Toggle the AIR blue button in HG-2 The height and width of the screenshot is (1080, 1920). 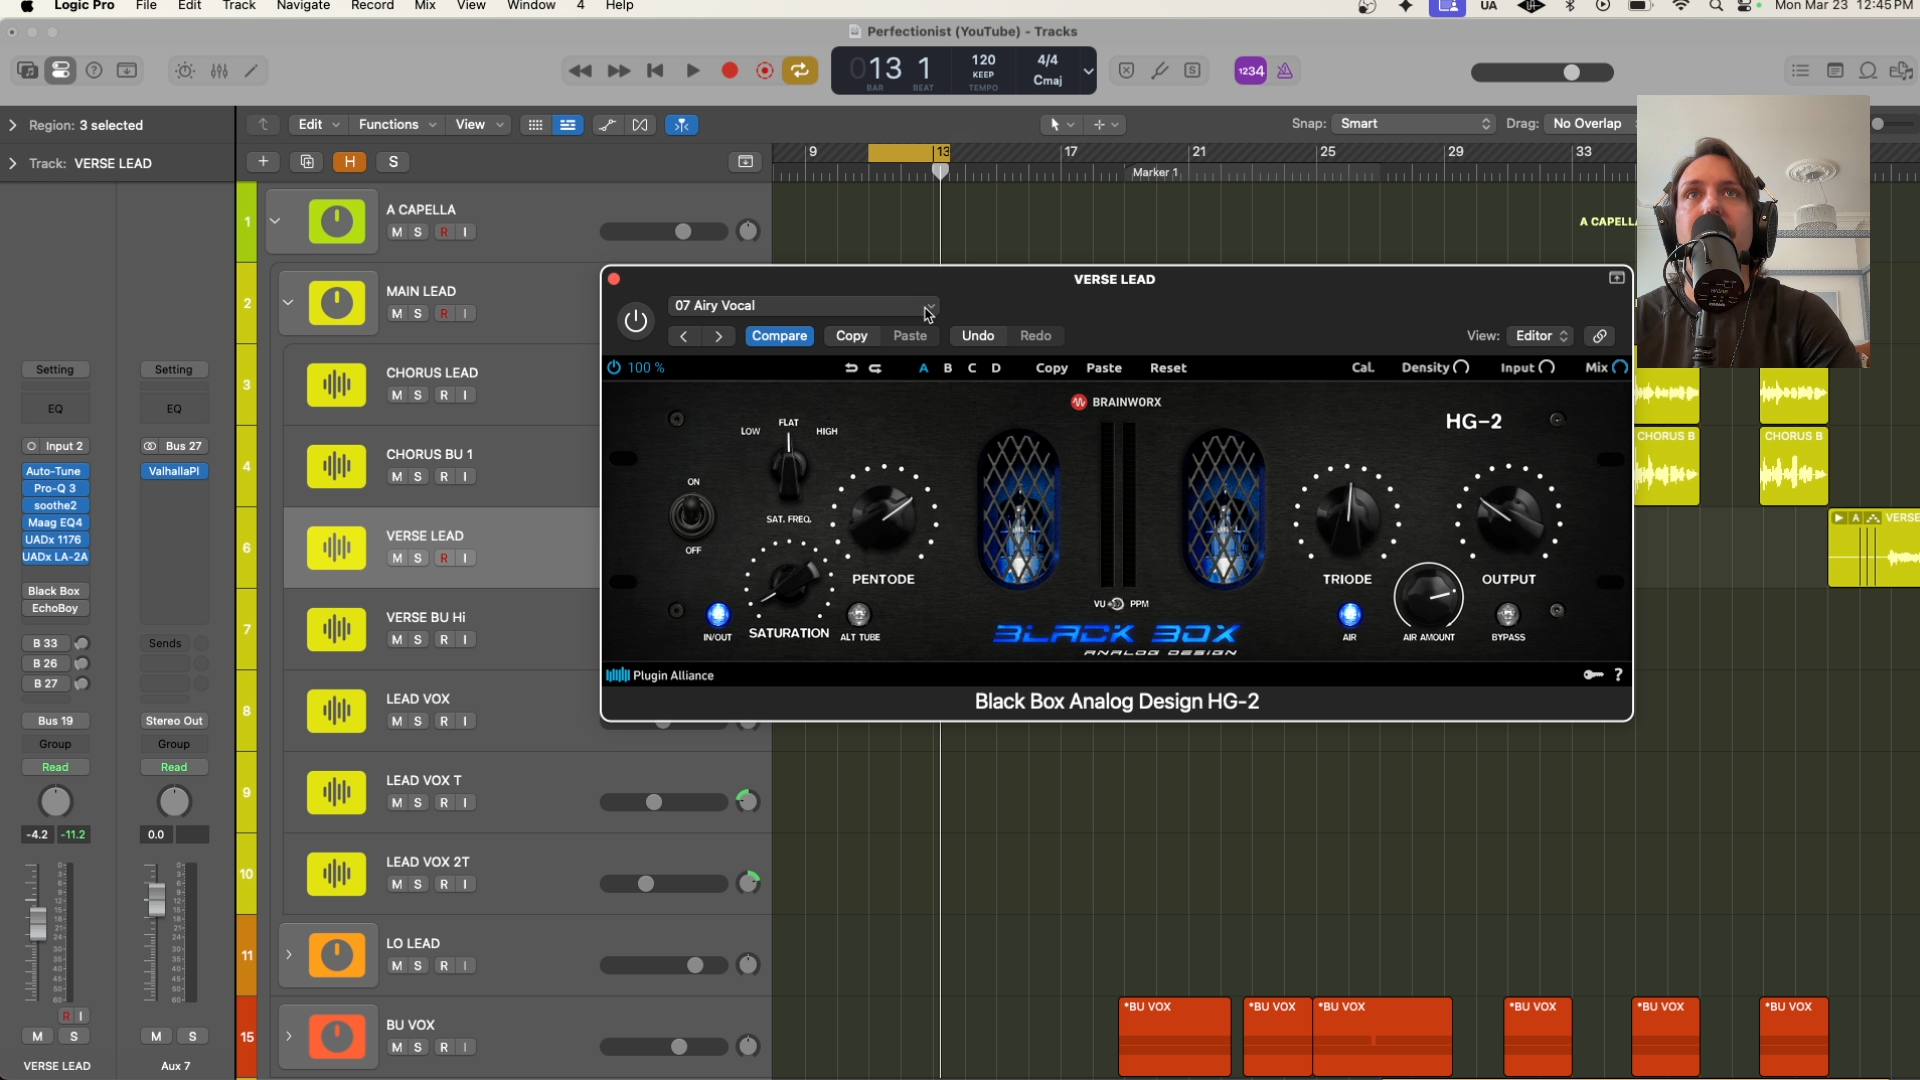pyautogui.click(x=1349, y=614)
